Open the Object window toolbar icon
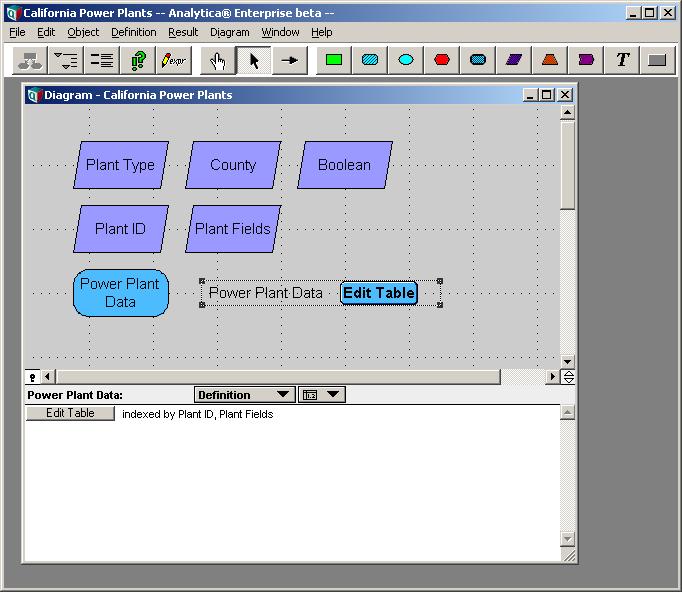The image size is (682, 592). click(x=102, y=60)
